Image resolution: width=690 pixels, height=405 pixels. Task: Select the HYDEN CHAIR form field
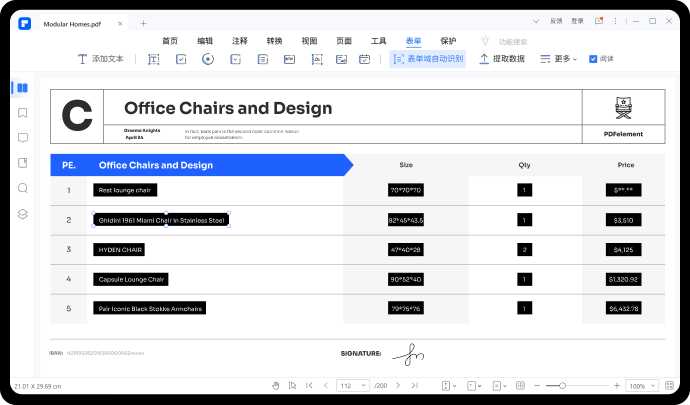pyautogui.click(x=120, y=249)
